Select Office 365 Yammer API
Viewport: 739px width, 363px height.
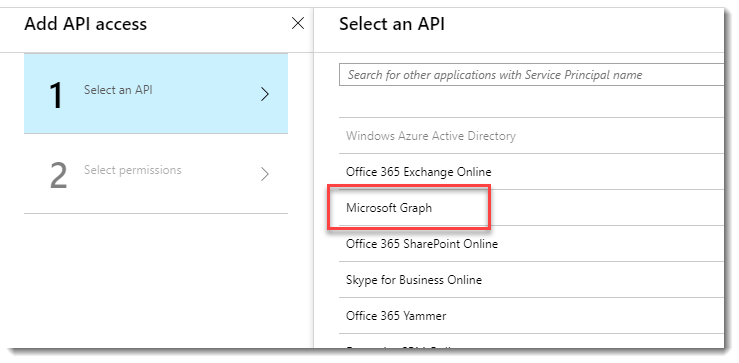point(532,315)
